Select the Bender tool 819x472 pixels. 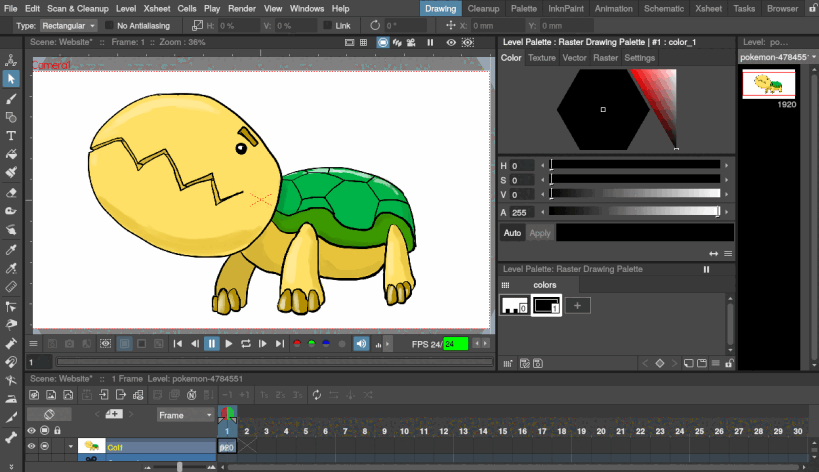[x=10, y=381]
